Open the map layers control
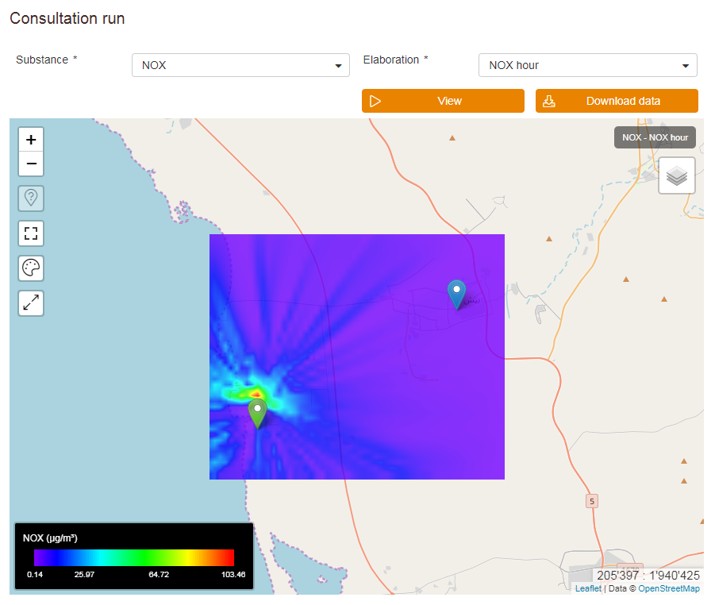 (x=677, y=176)
